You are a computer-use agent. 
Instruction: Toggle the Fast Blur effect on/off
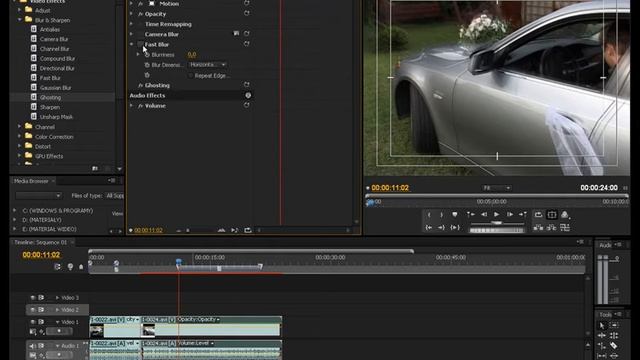pos(140,44)
